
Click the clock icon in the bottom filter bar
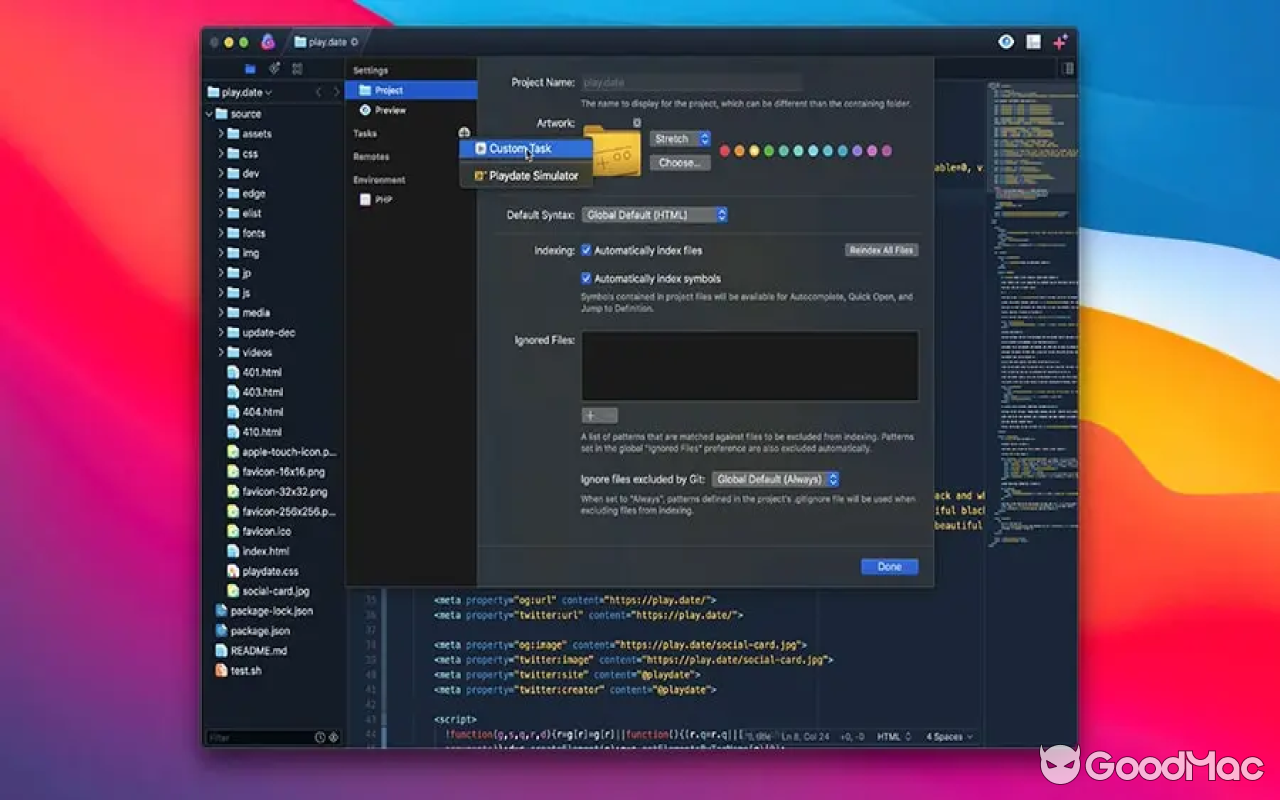(x=319, y=737)
